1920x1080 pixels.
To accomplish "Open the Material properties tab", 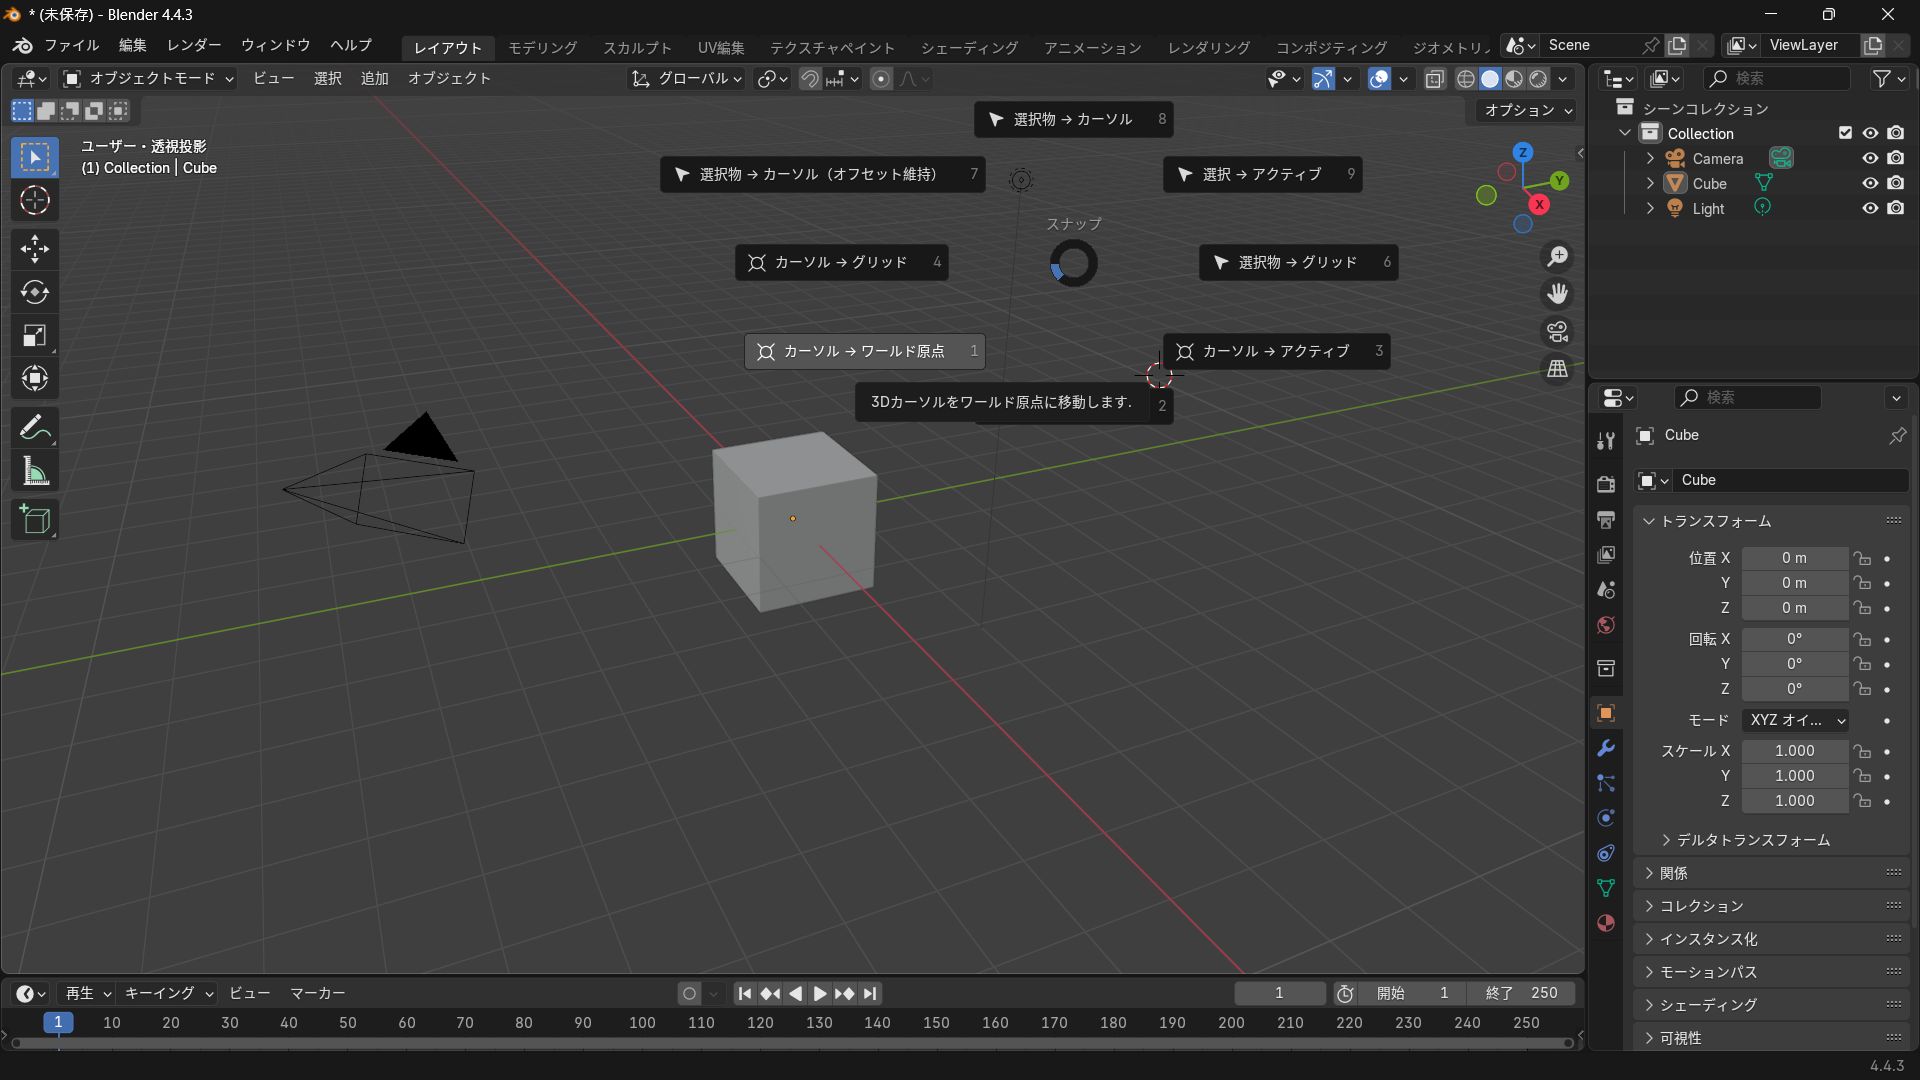I will tap(1606, 923).
